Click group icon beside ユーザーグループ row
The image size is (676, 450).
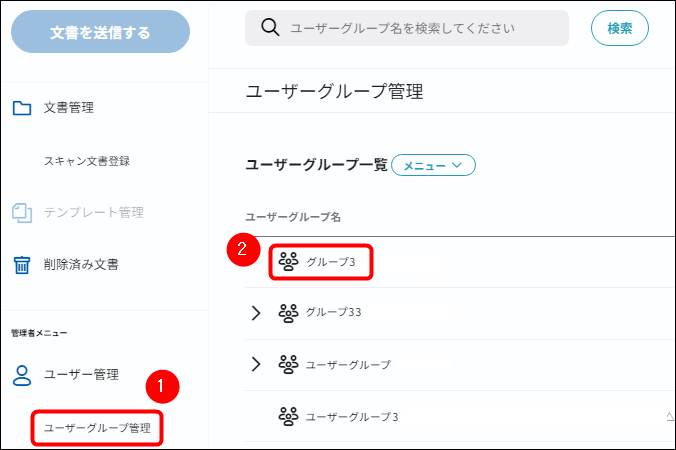288,365
